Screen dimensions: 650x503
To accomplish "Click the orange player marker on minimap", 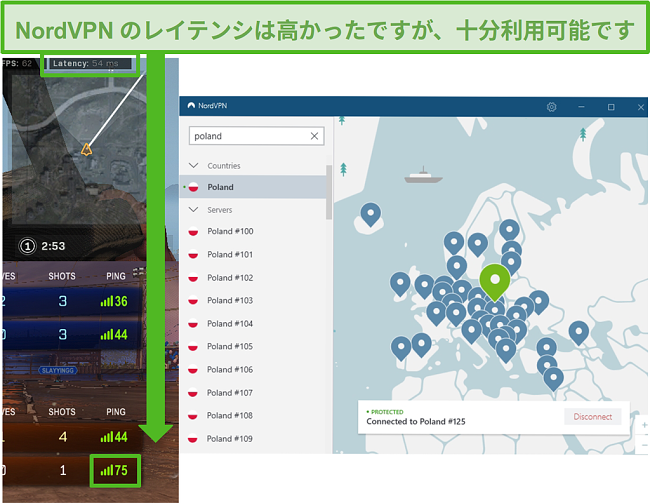I will click(x=86, y=149).
